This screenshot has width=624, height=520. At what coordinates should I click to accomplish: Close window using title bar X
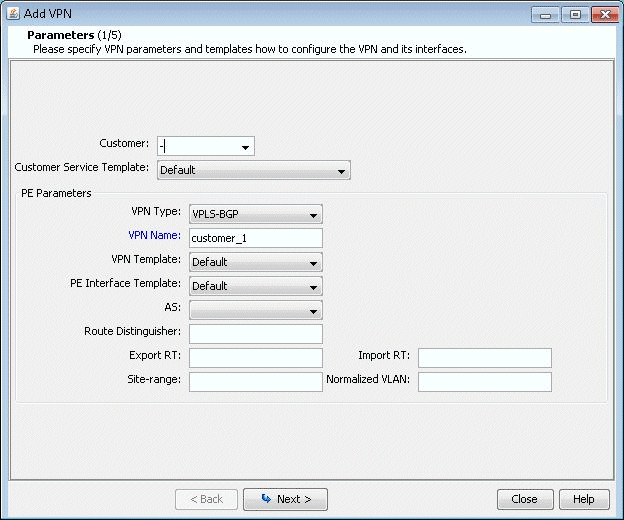pos(603,14)
